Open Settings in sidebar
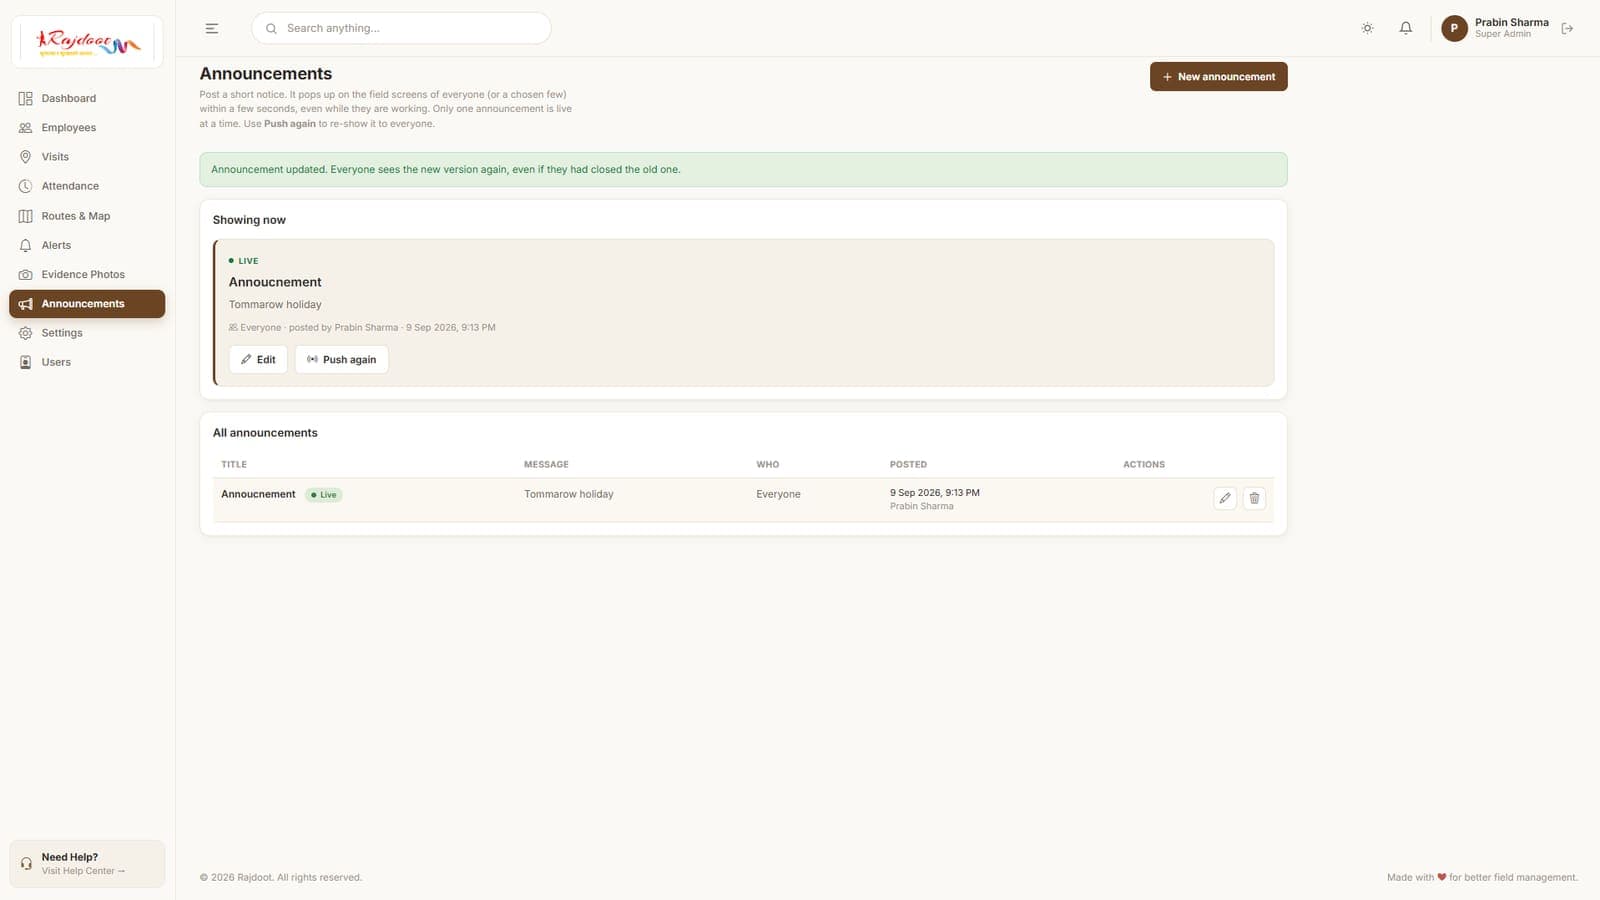Screen dimensions: 1600x900 pyautogui.click(x=87, y=333)
